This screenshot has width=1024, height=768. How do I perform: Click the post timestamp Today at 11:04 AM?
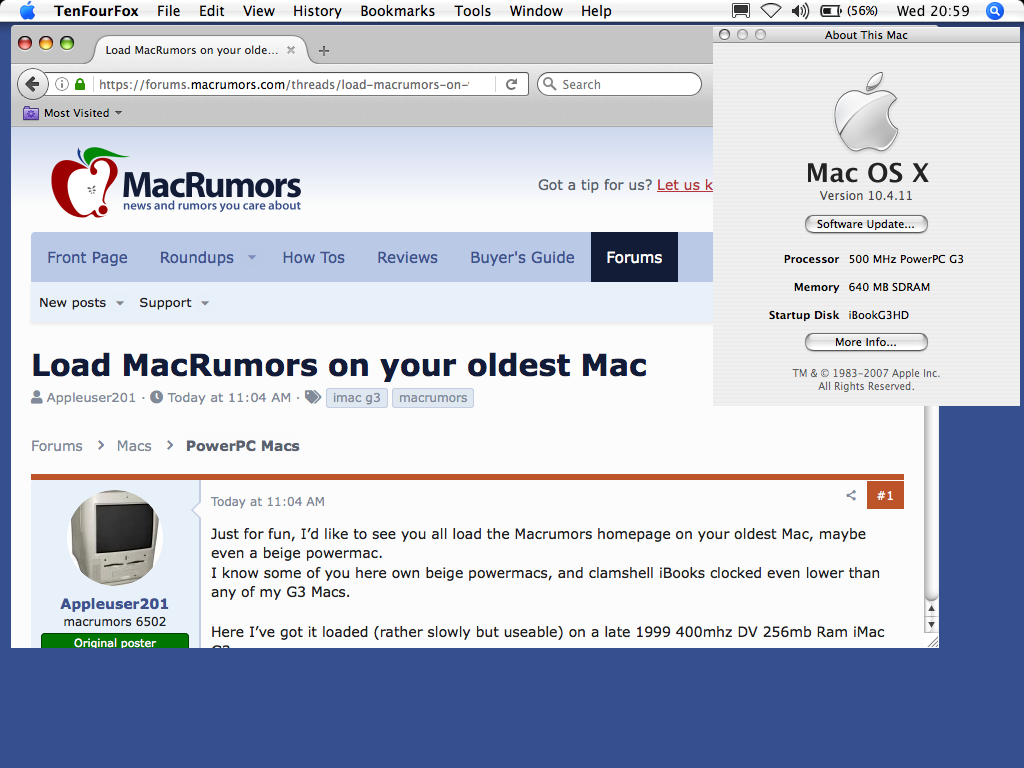pyautogui.click(x=268, y=502)
